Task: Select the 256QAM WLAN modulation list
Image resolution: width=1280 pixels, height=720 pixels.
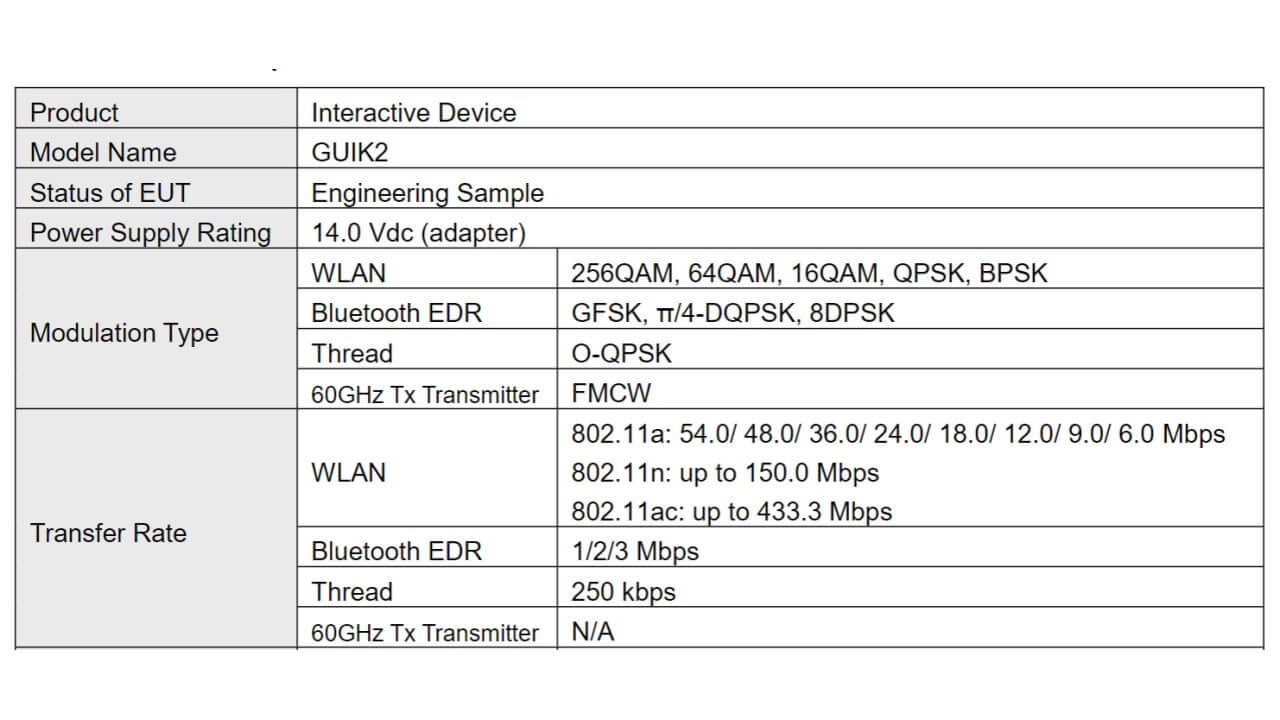Action: tap(809, 273)
